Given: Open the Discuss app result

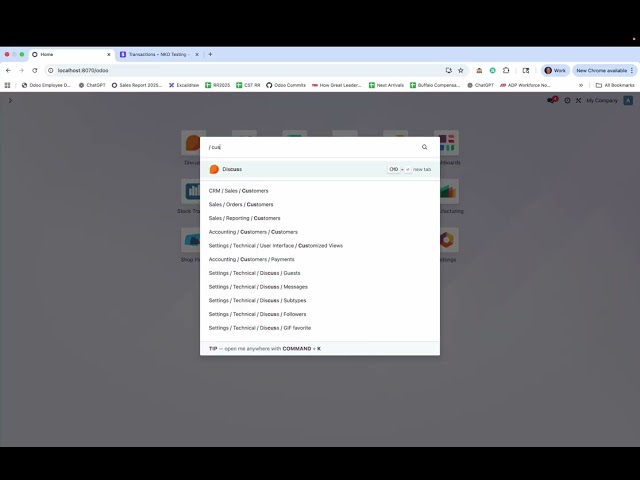Looking at the screenshot, I should [320, 169].
